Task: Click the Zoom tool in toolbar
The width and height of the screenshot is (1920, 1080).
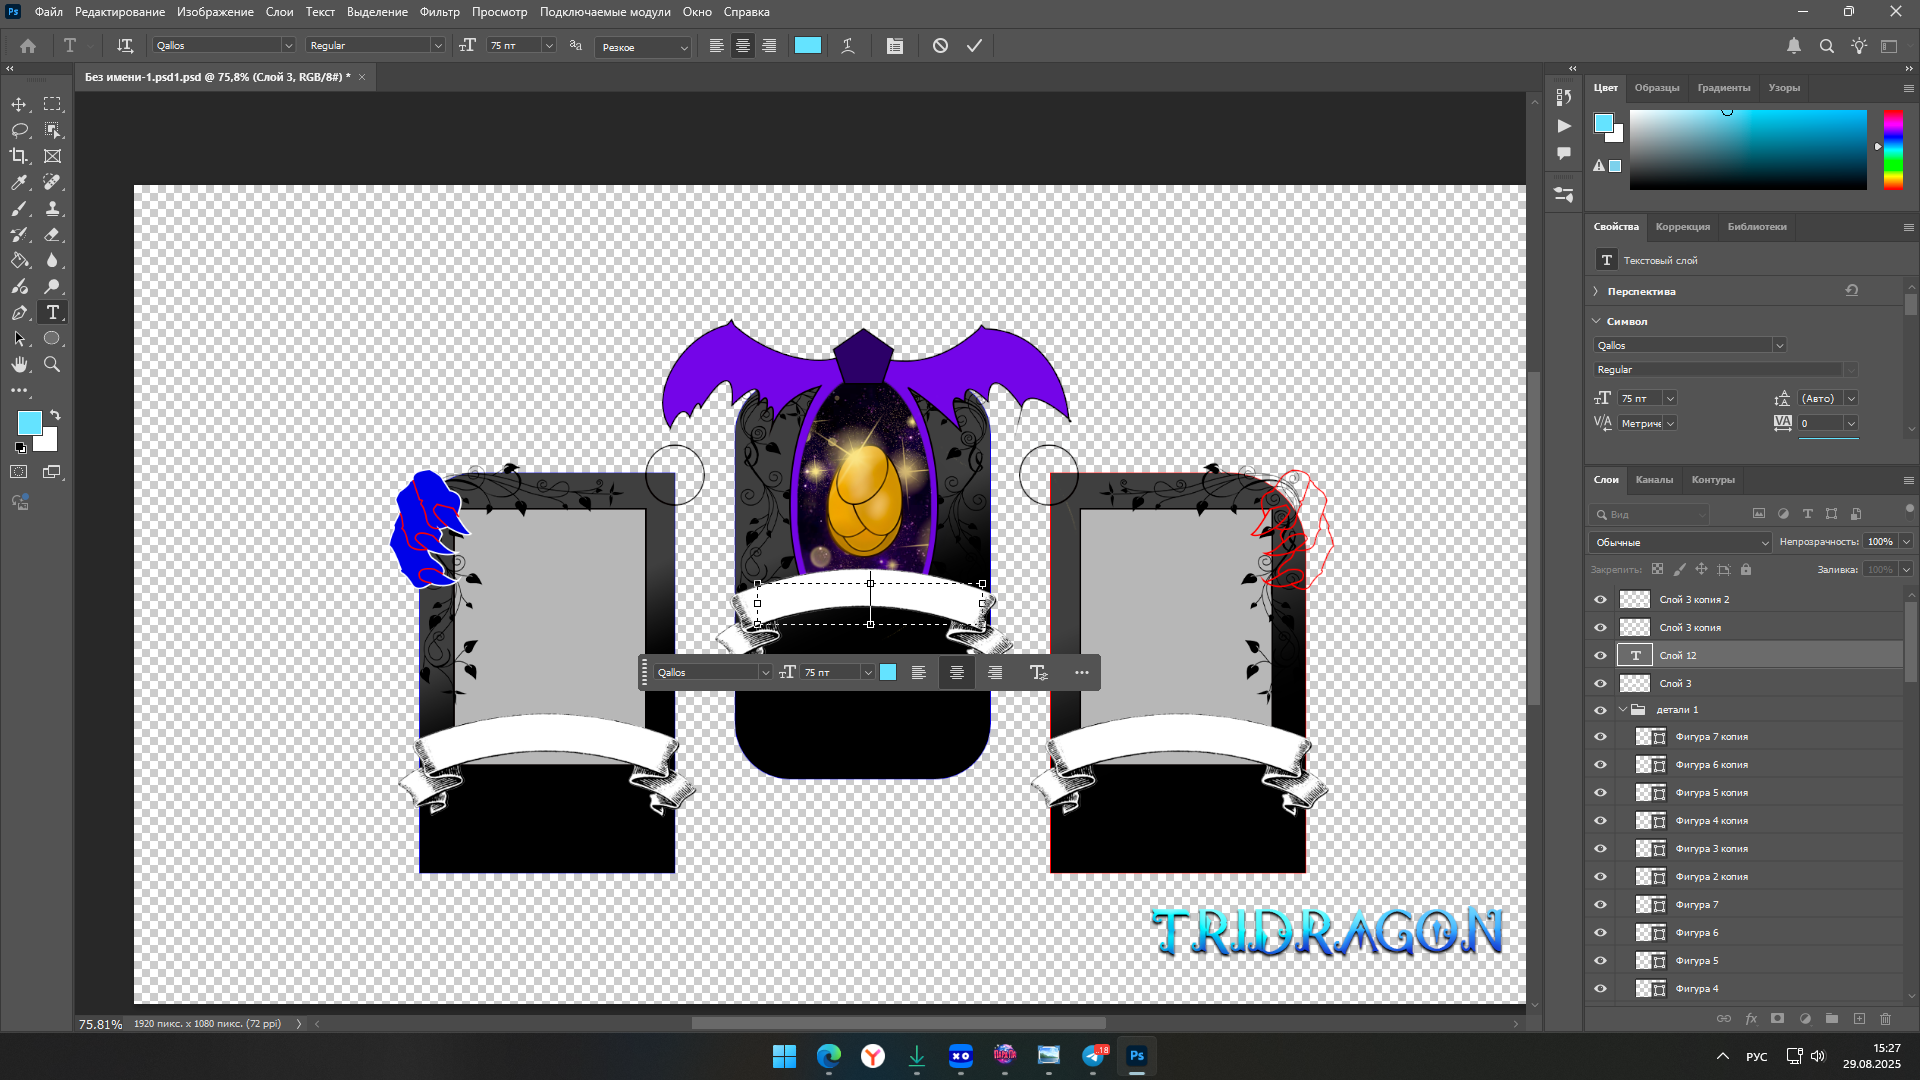Action: (x=52, y=365)
